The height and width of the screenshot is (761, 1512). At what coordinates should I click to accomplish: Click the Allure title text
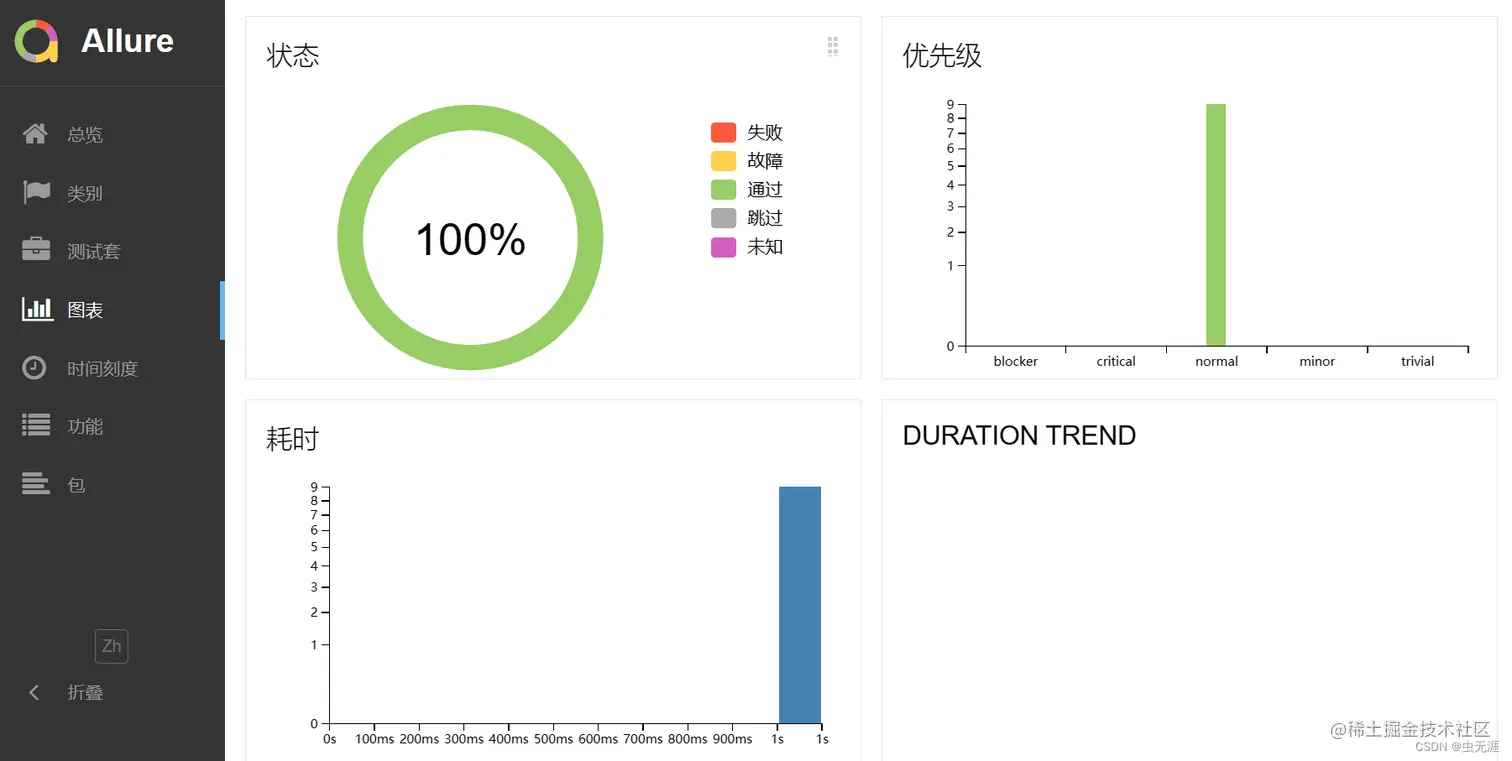pos(127,41)
